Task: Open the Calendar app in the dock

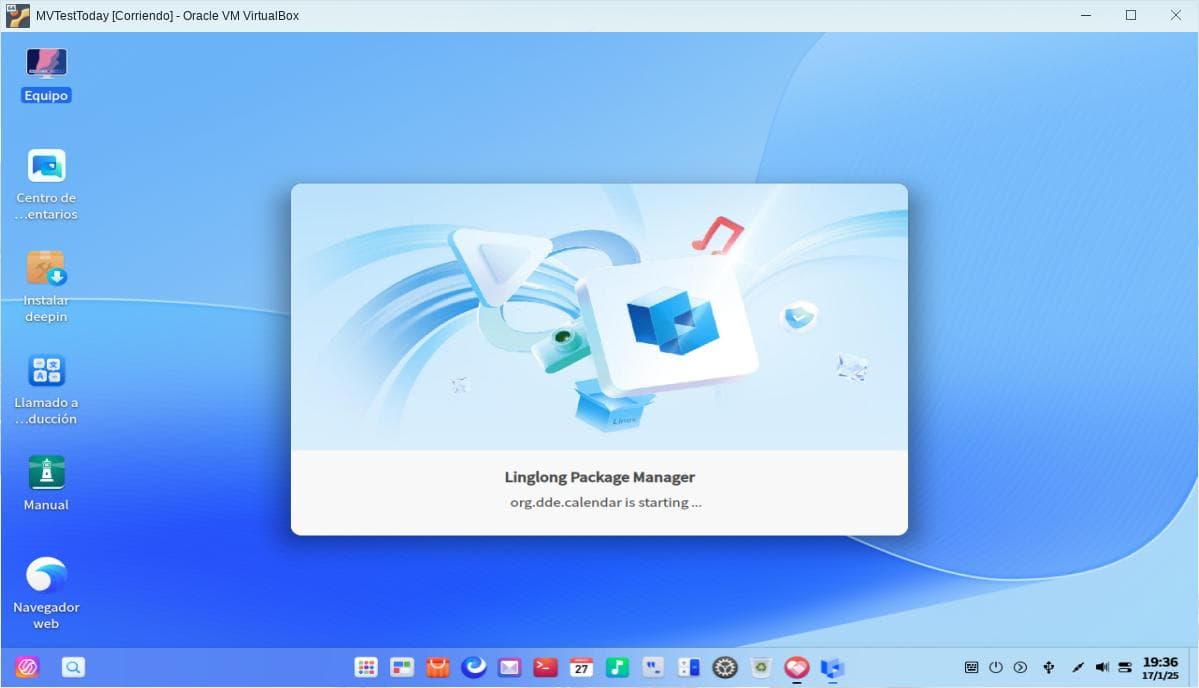Action: point(581,667)
